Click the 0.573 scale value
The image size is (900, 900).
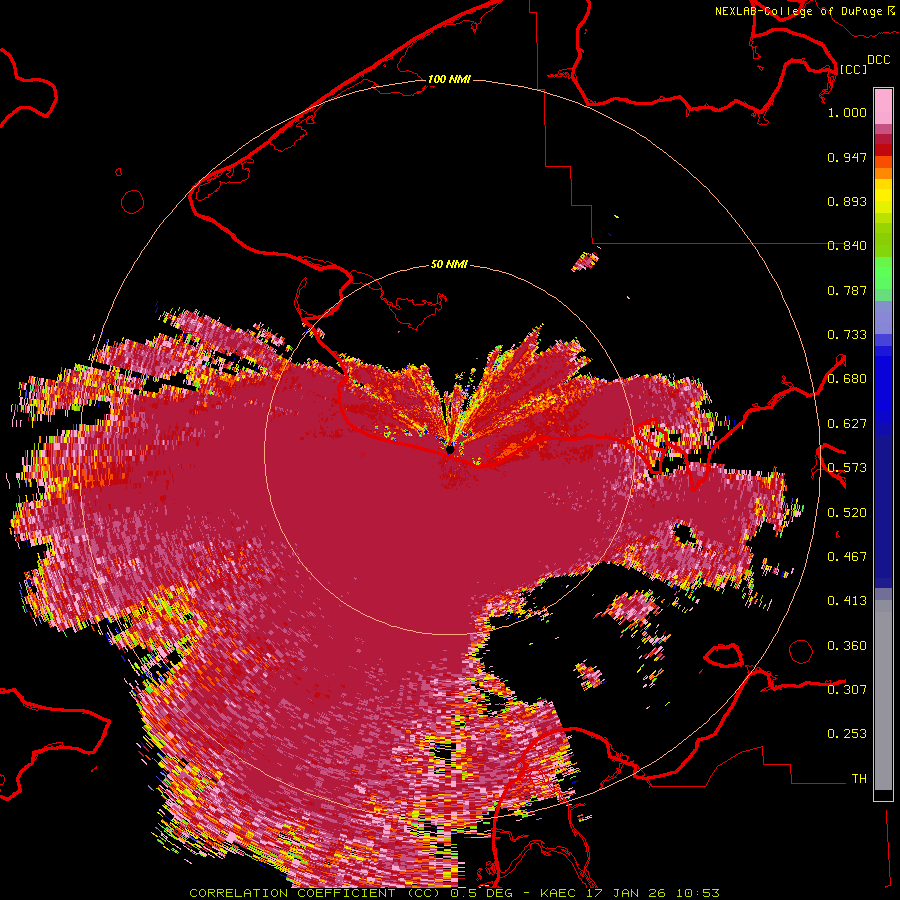click(847, 468)
